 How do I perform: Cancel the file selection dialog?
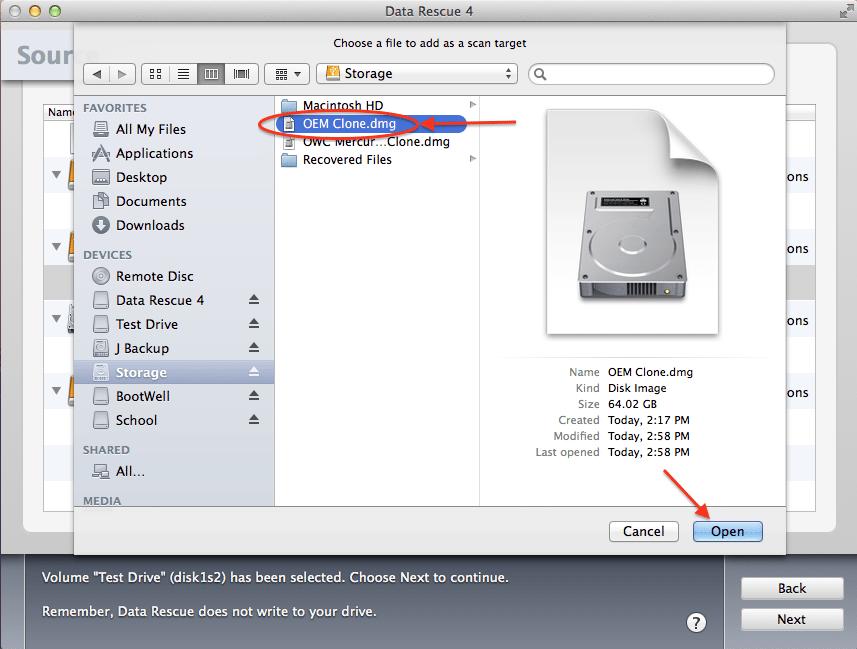point(643,531)
